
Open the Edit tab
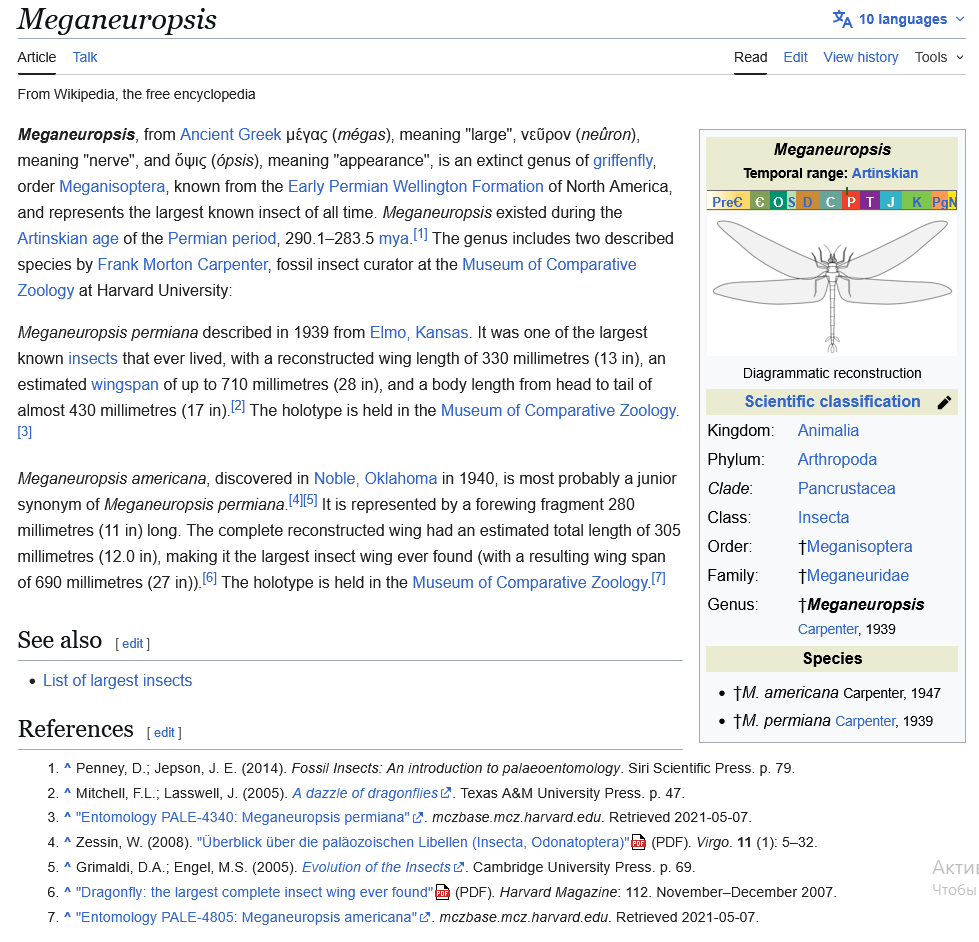point(795,57)
